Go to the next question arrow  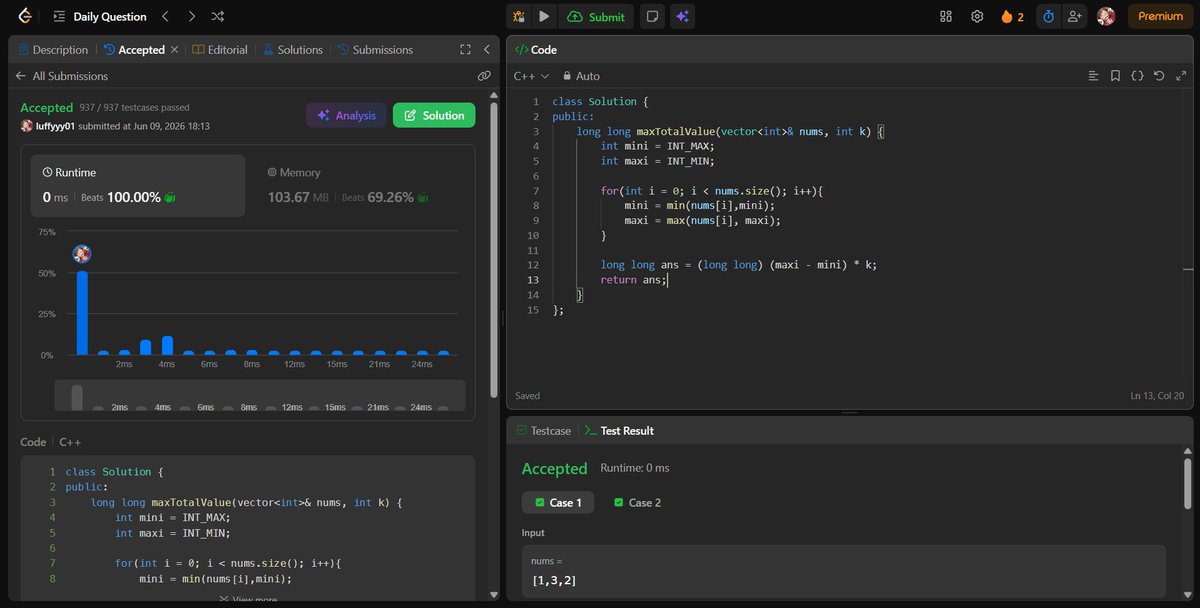pos(192,16)
